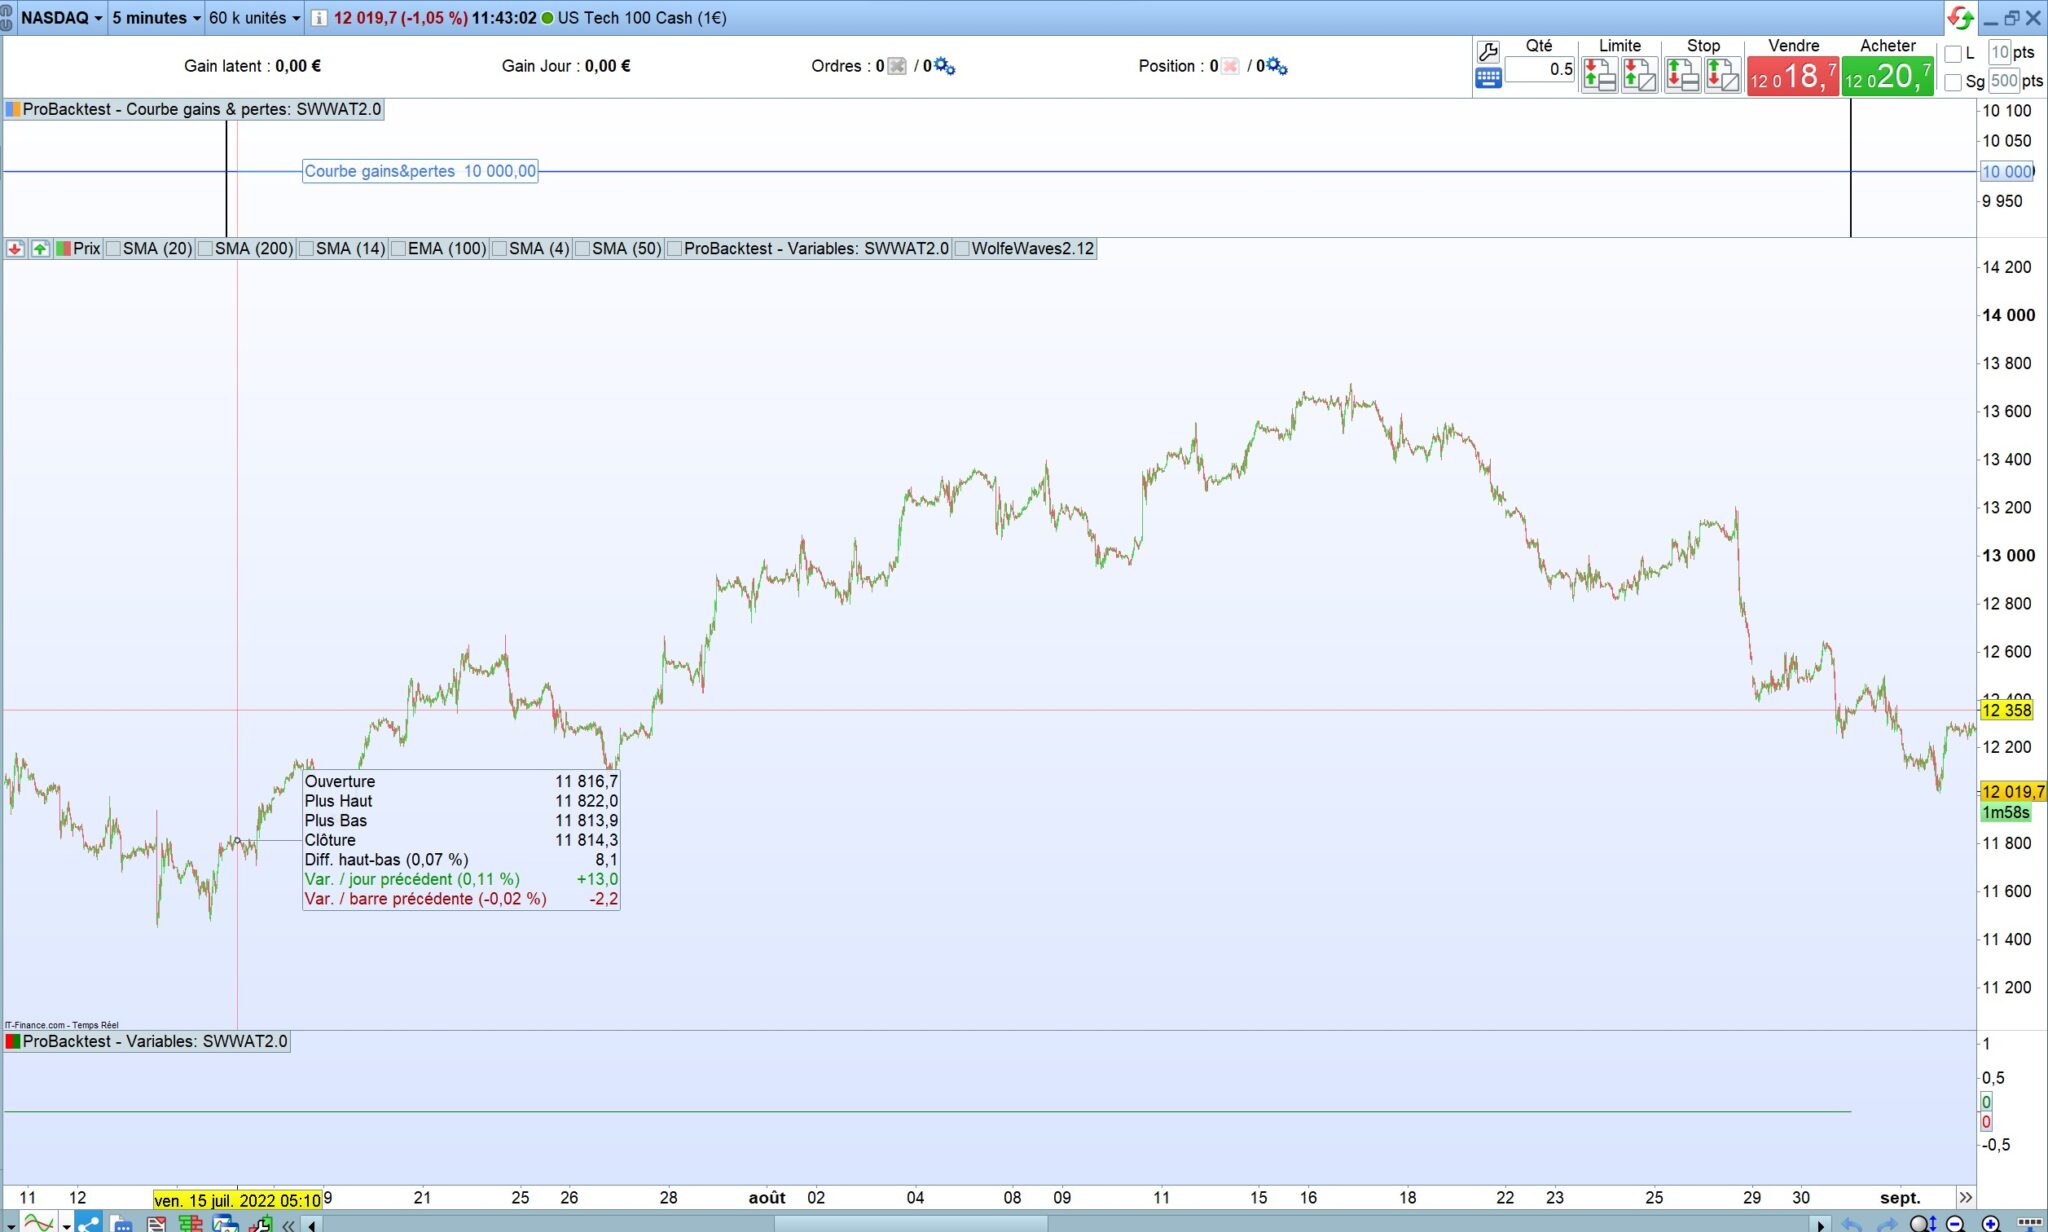
Task: Select the WolfeWaves2.12 indicator label
Action: click(x=1032, y=248)
